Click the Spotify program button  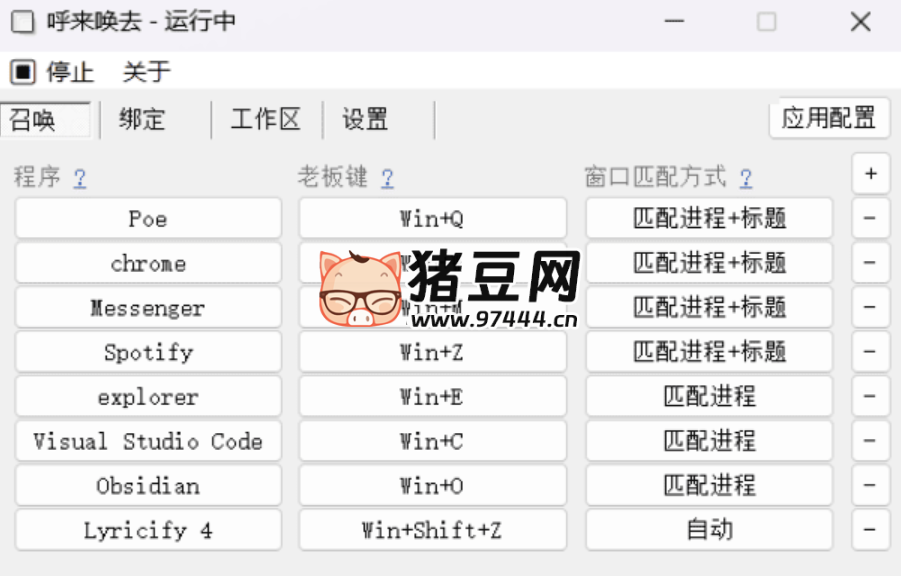click(x=148, y=352)
